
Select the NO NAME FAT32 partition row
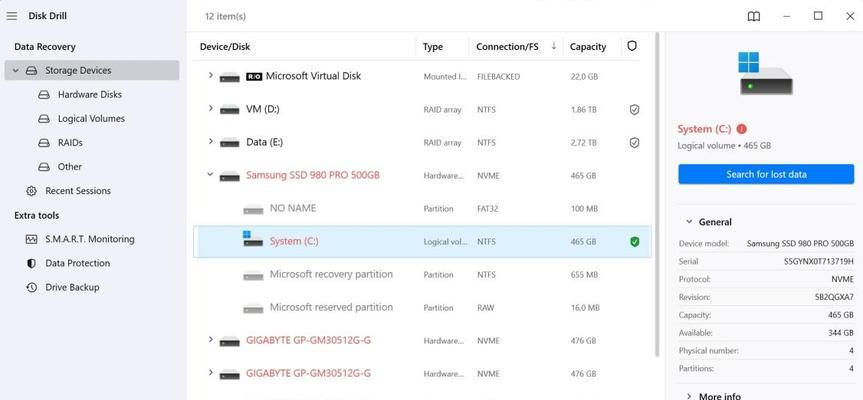click(422, 209)
